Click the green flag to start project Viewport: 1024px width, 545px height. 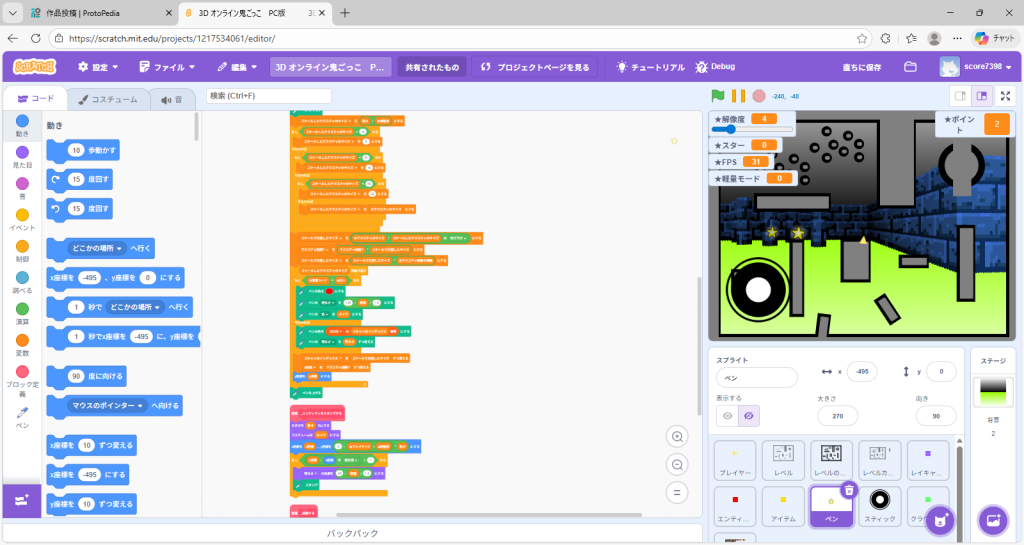point(717,96)
